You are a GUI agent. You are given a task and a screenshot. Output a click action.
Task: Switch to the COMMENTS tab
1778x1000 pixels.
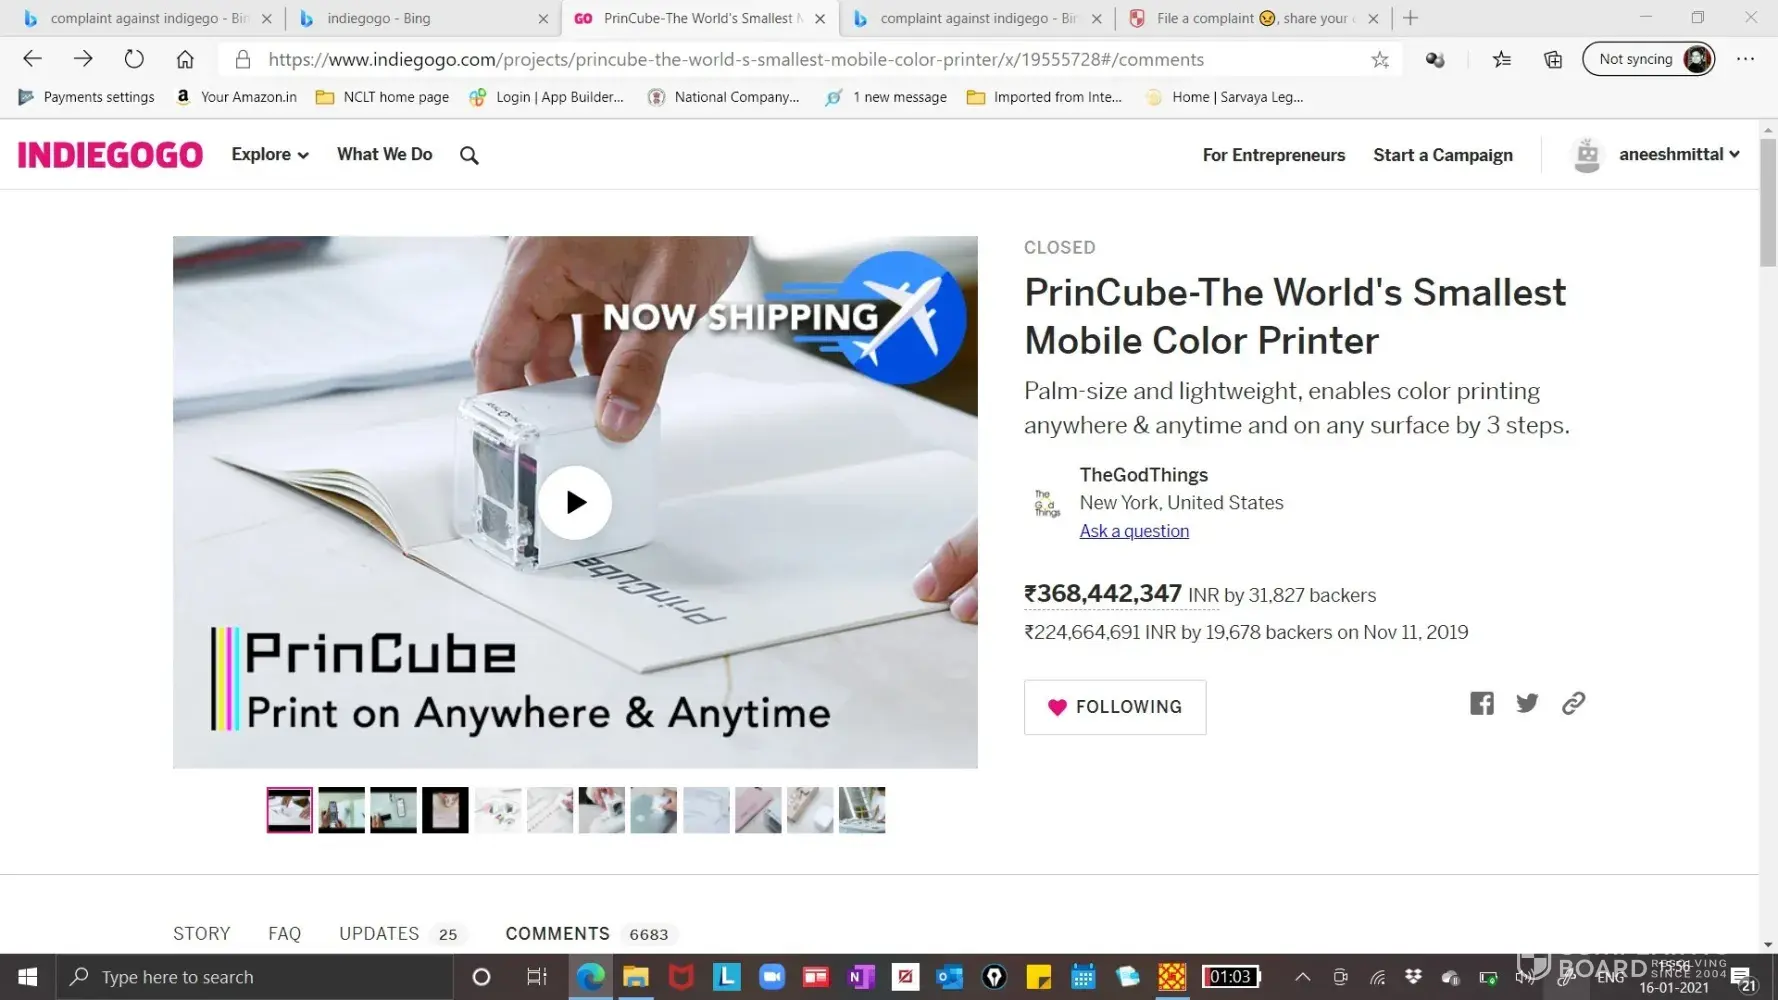(x=589, y=934)
